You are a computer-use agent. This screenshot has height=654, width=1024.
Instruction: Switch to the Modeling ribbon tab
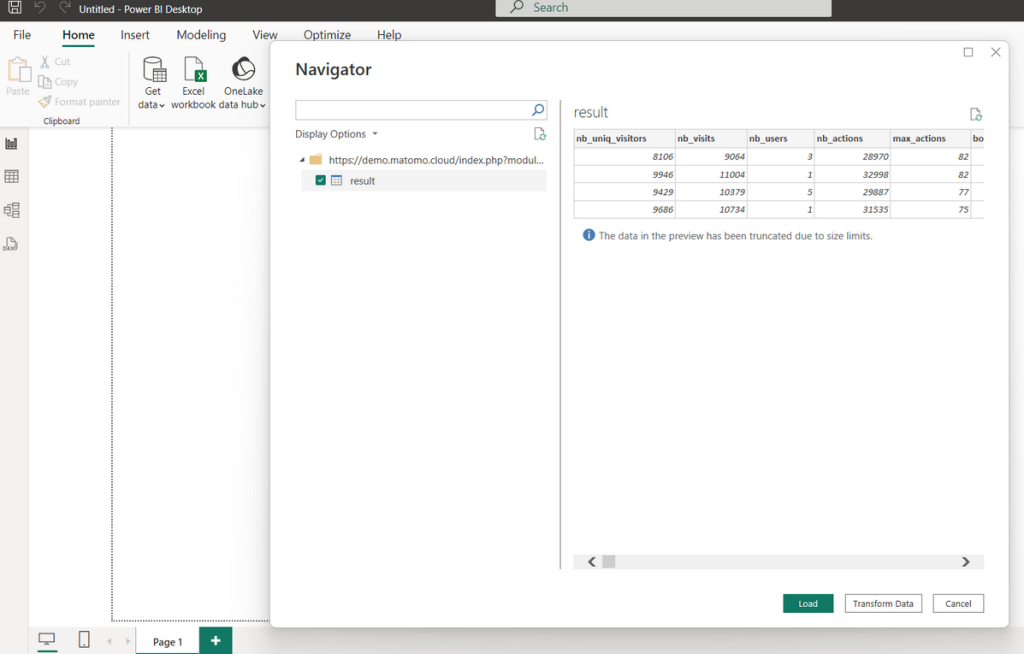click(x=200, y=34)
